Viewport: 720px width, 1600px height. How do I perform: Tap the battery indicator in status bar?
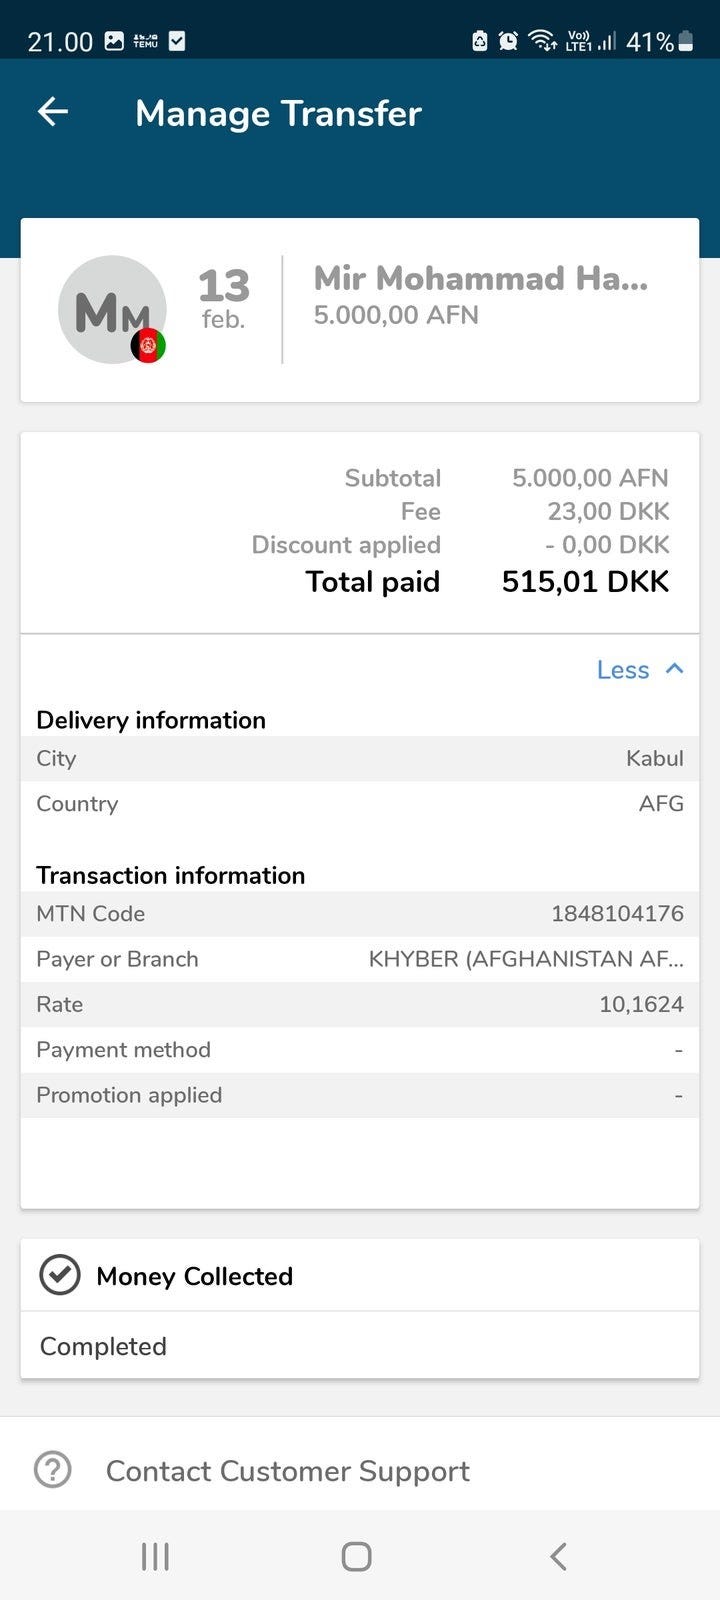click(685, 41)
